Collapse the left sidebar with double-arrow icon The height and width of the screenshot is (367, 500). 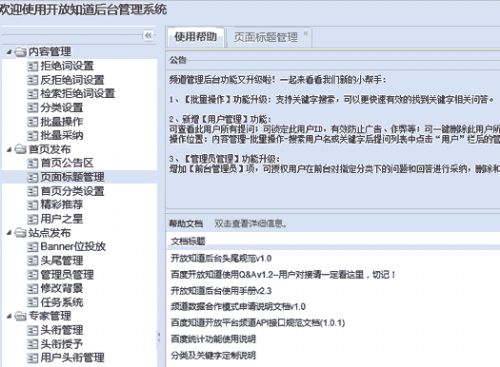tap(148, 35)
